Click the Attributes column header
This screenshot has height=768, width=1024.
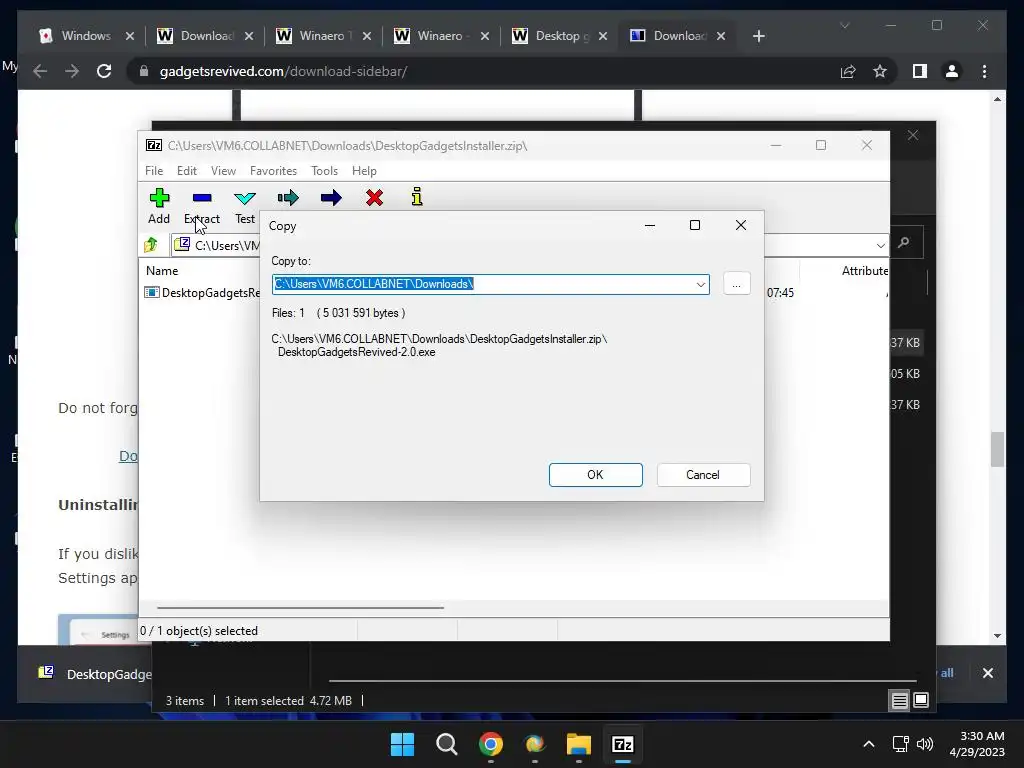(864, 270)
